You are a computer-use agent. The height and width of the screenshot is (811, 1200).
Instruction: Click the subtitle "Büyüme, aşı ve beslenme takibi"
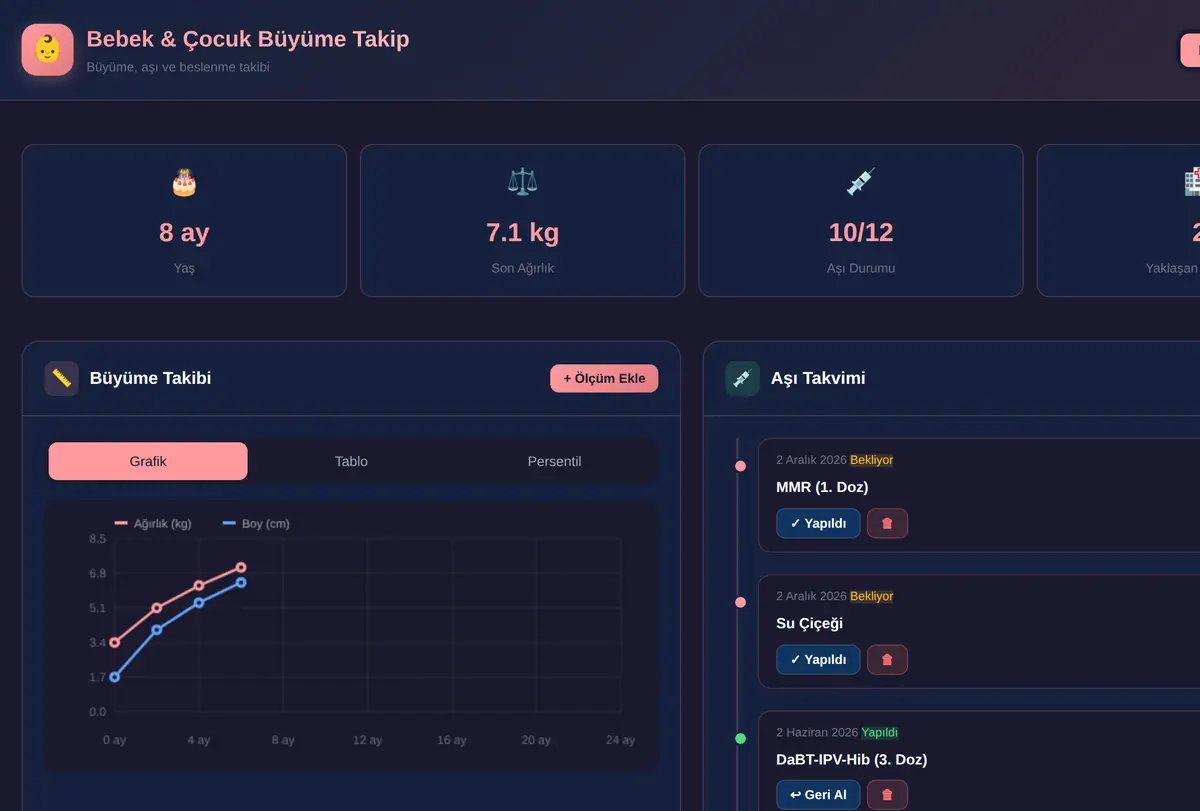(178, 67)
